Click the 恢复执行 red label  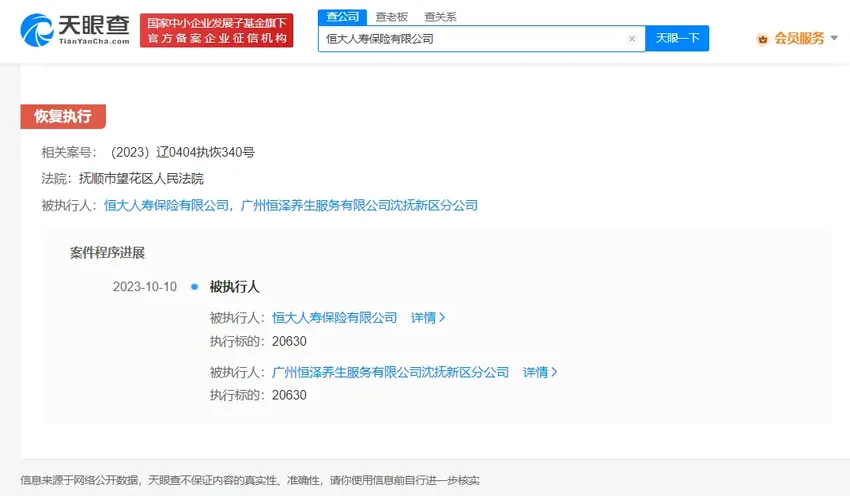click(63, 117)
